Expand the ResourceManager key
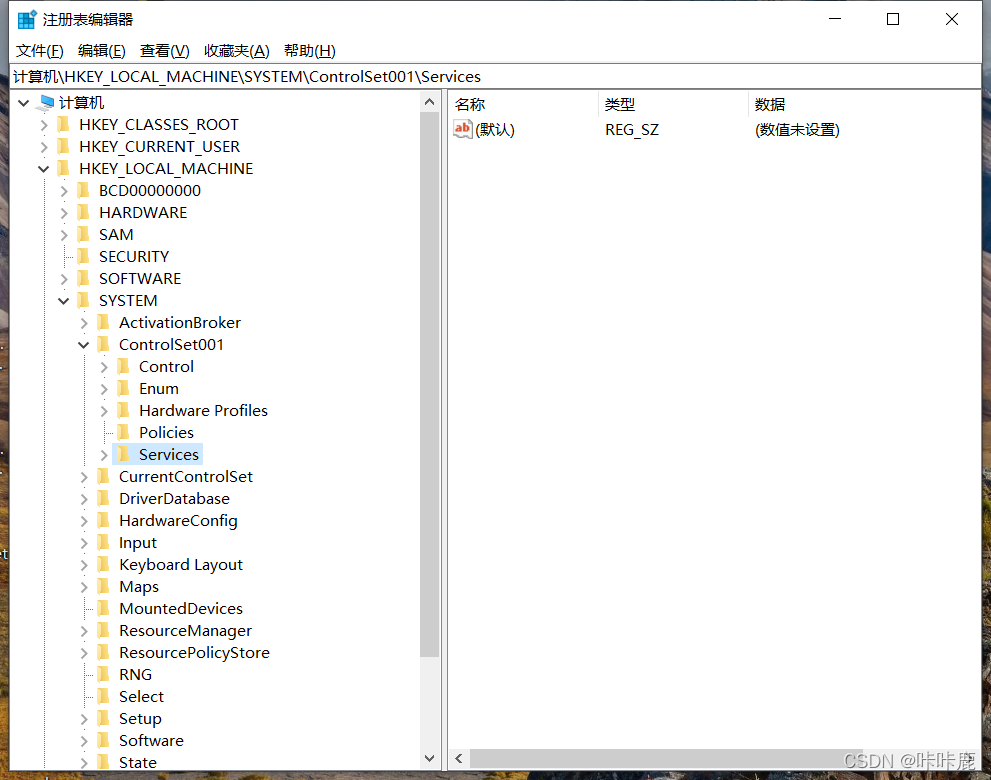 click(x=84, y=631)
